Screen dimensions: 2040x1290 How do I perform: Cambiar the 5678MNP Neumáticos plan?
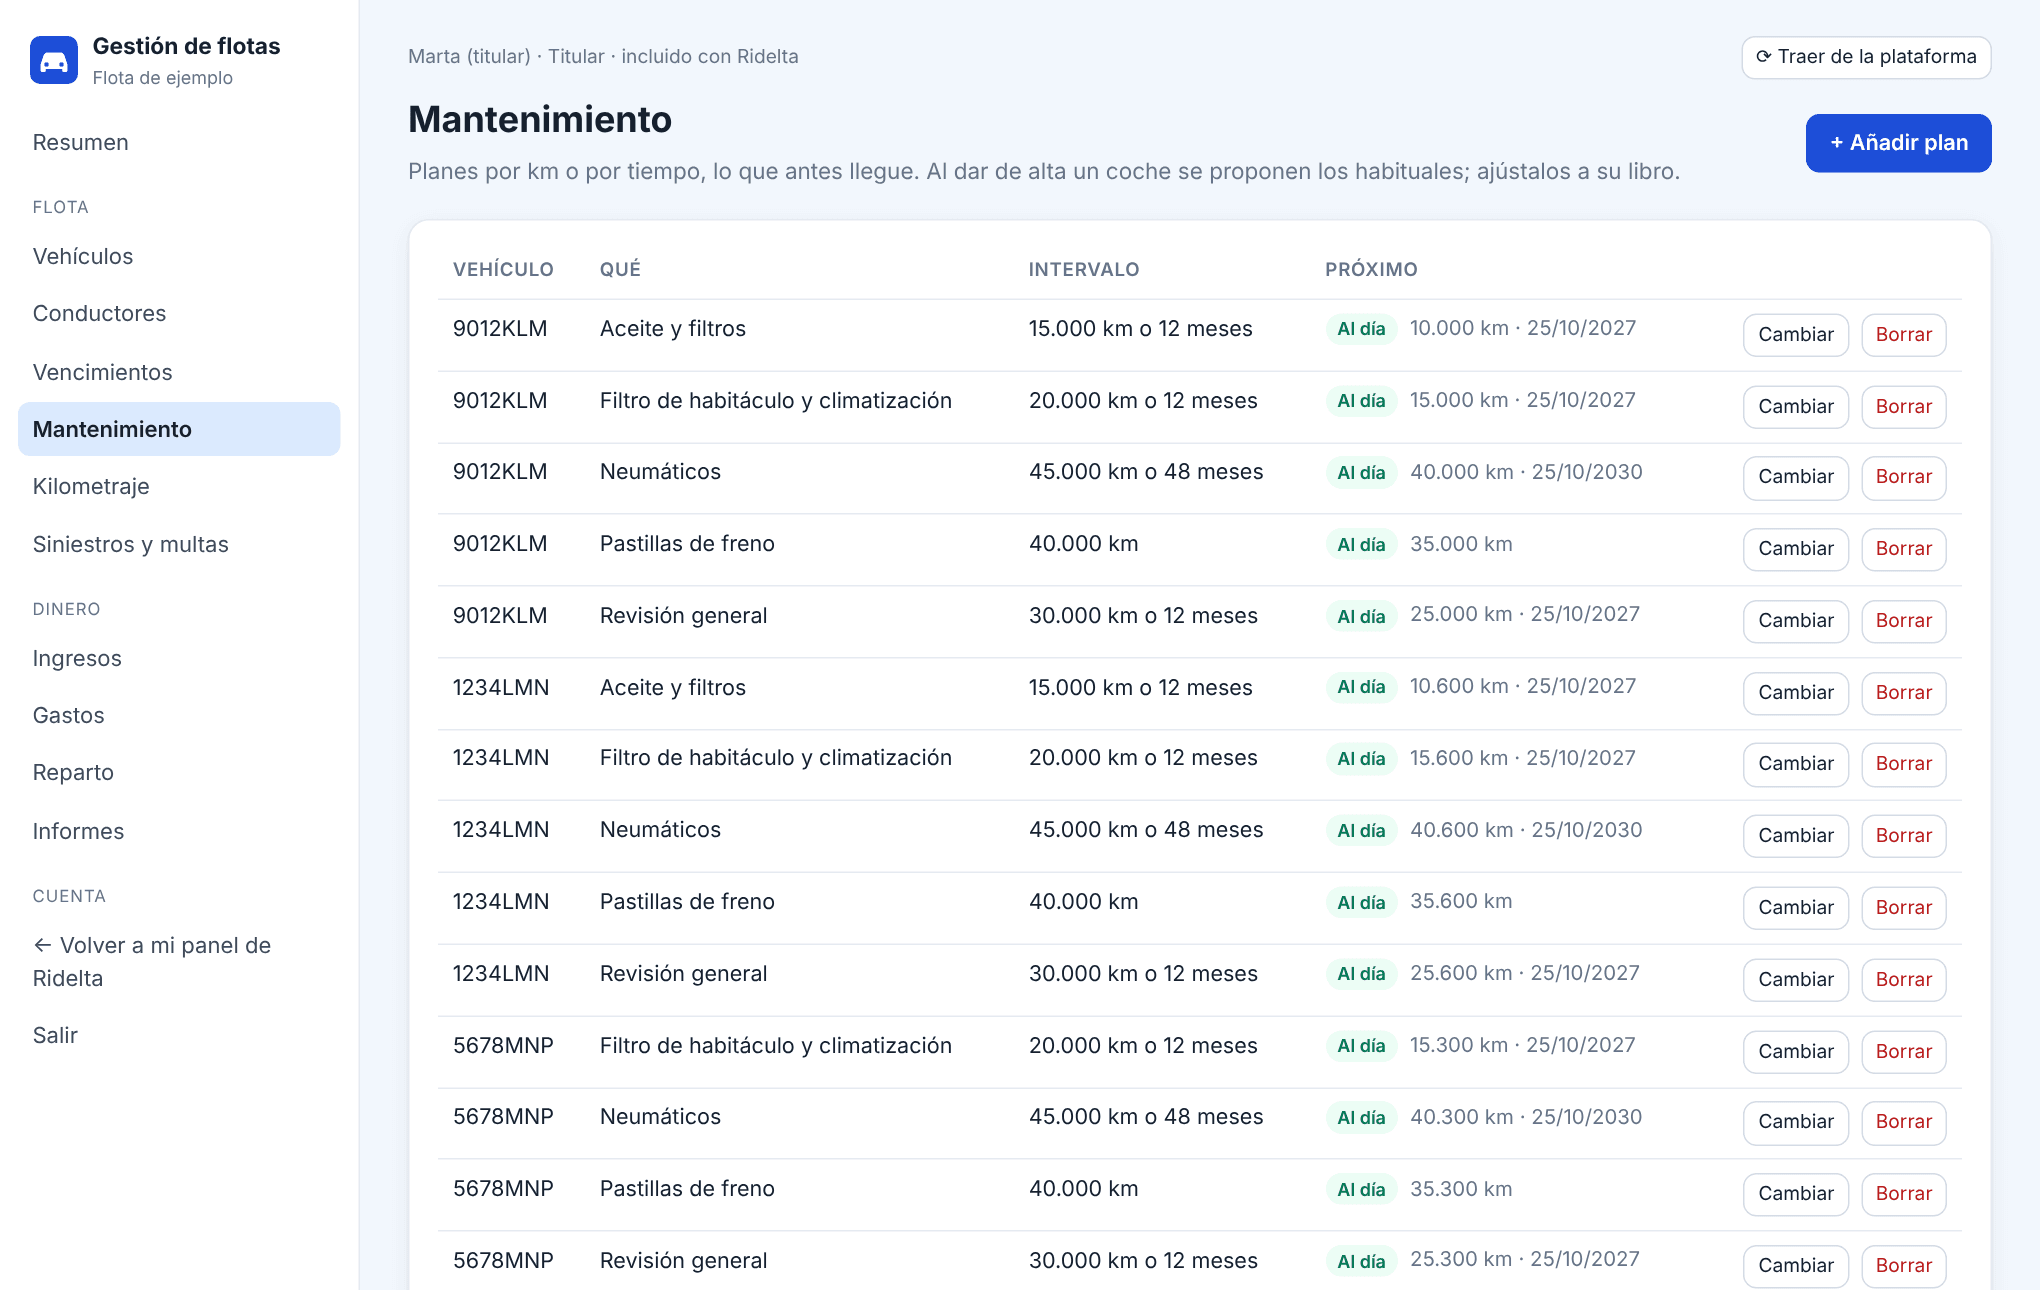1795,1122
